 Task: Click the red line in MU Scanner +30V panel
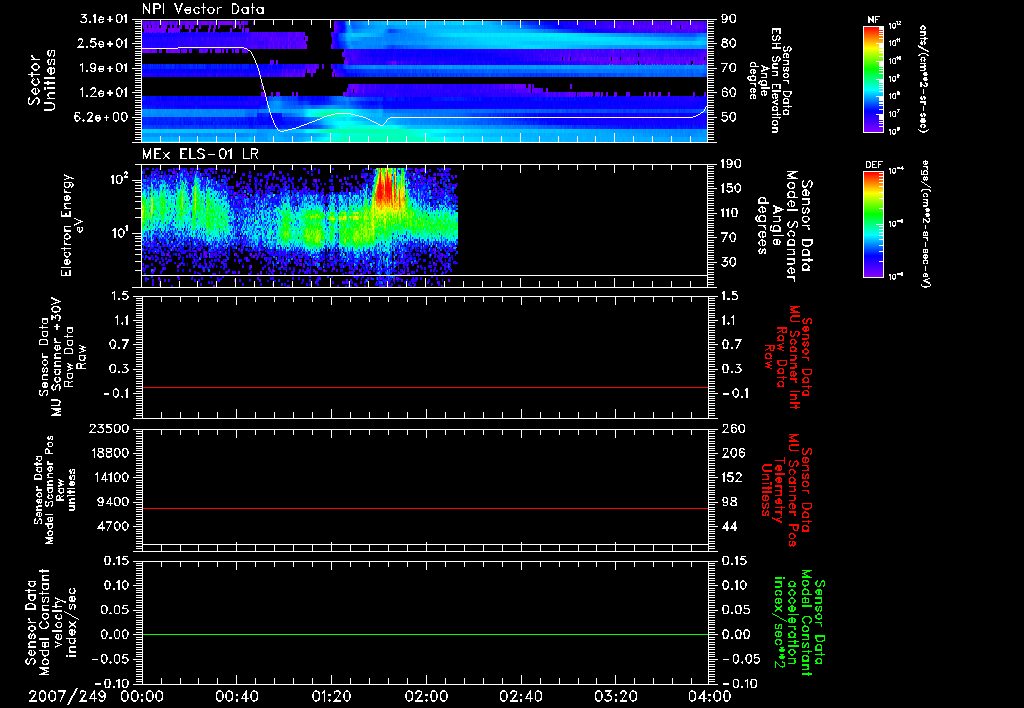pos(425,387)
